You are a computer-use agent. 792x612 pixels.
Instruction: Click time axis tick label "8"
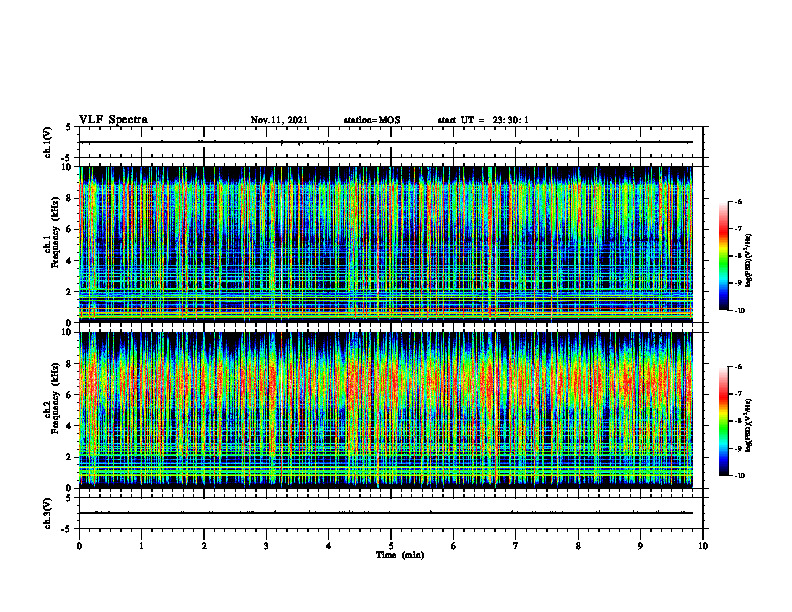pos(578,546)
